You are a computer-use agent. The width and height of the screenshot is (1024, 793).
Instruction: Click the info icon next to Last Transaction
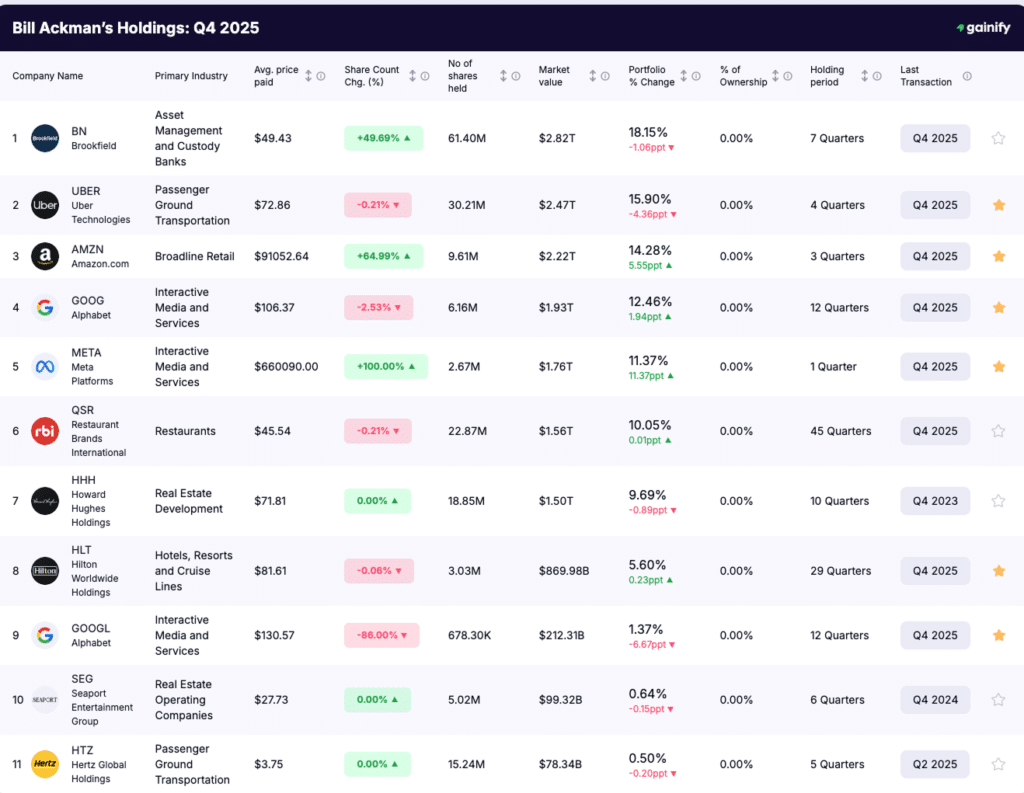[x=966, y=75]
